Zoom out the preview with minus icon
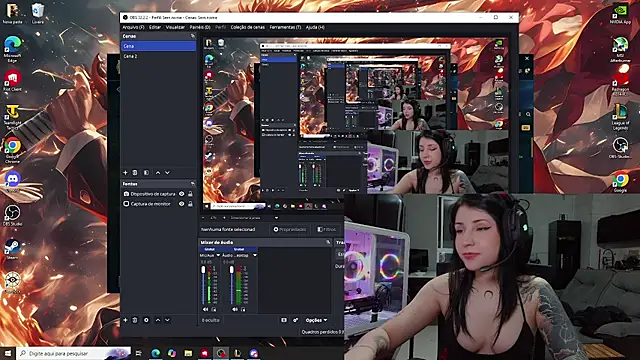The width and height of the screenshot is (640, 360). click(204, 218)
